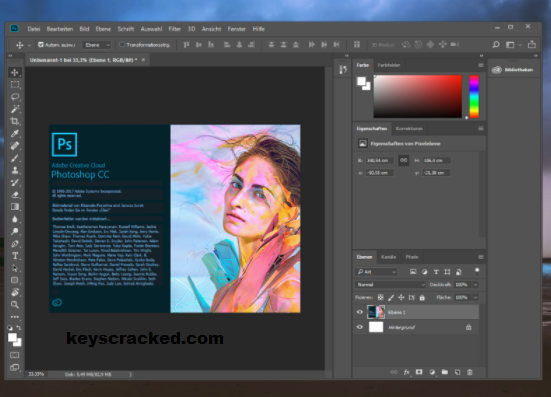Click the fx layer style icon
551x397 pixels.
pyautogui.click(x=407, y=372)
